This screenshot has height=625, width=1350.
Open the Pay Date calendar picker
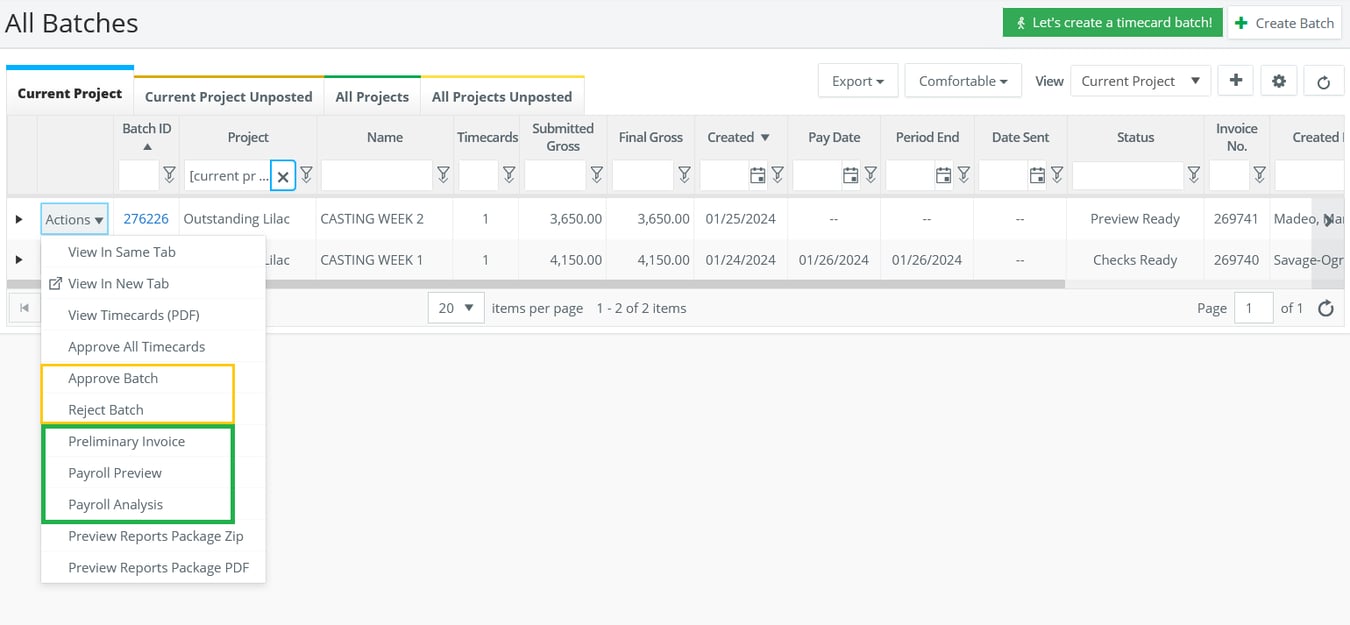coord(850,176)
